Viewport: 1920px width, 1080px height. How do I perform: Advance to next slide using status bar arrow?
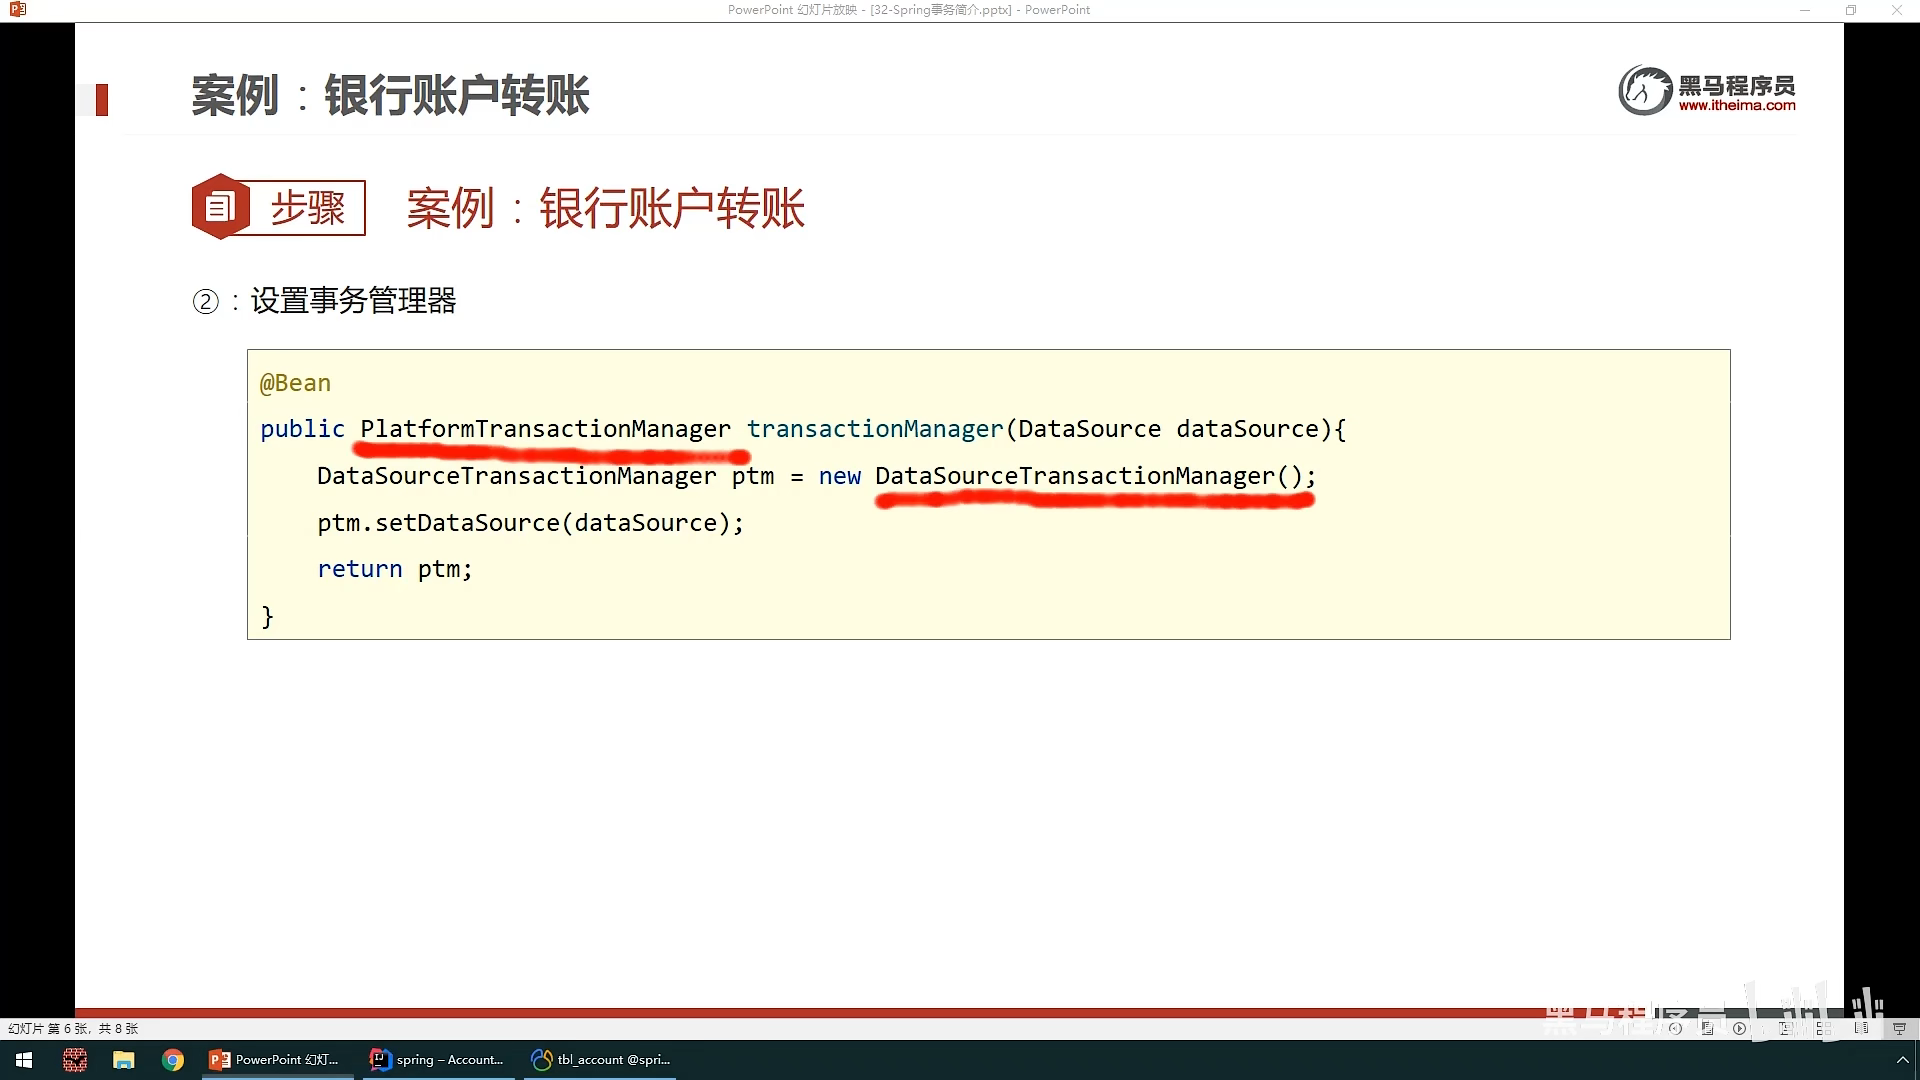[x=1740, y=1028]
